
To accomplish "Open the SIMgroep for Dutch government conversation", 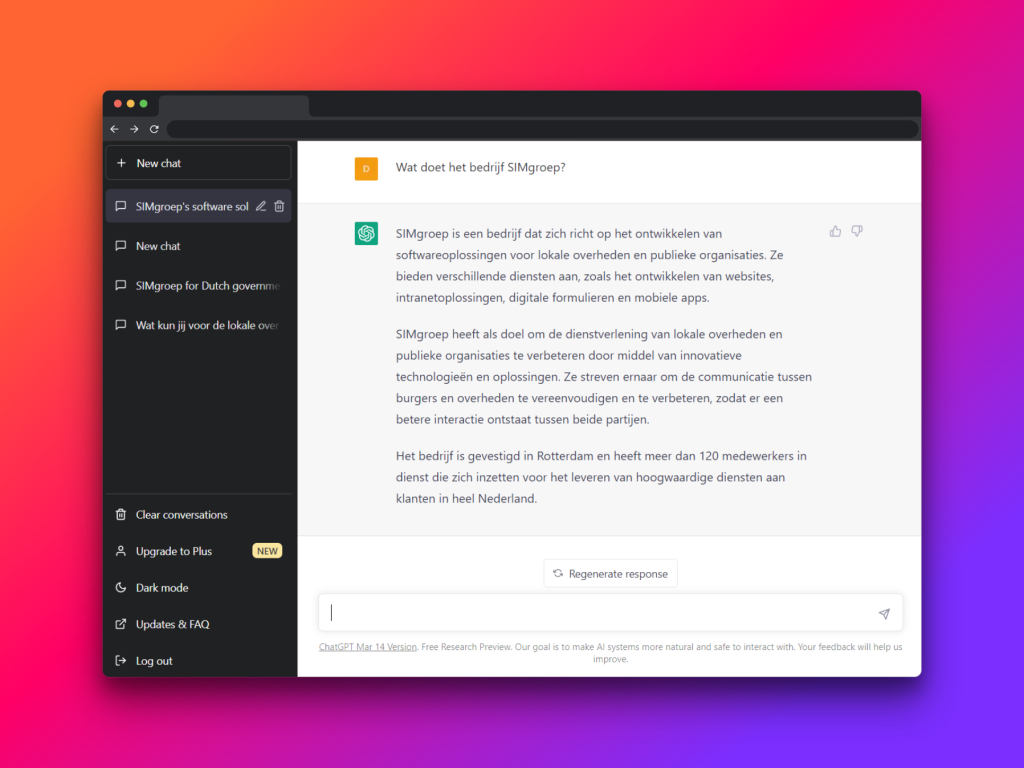I will pyautogui.click(x=199, y=285).
